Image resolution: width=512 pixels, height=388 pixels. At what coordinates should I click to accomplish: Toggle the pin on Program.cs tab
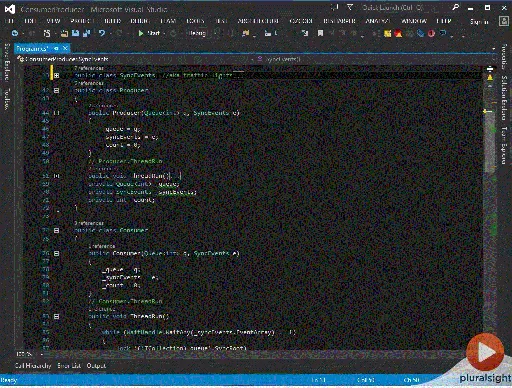click(x=56, y=49)
